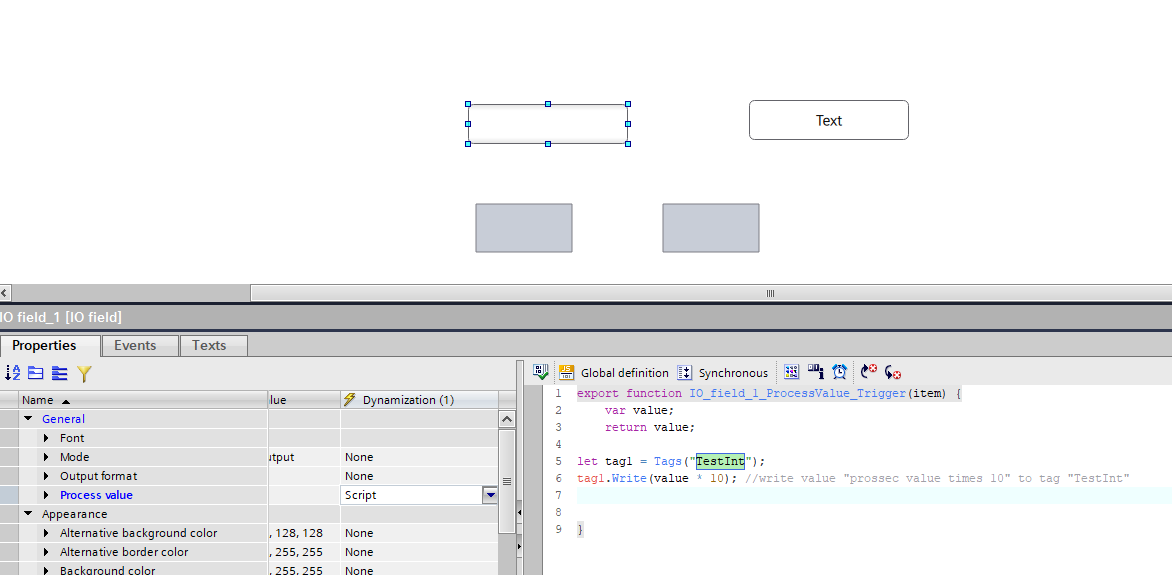Click the folder category view icon
1172x575 pixels.
36,373
